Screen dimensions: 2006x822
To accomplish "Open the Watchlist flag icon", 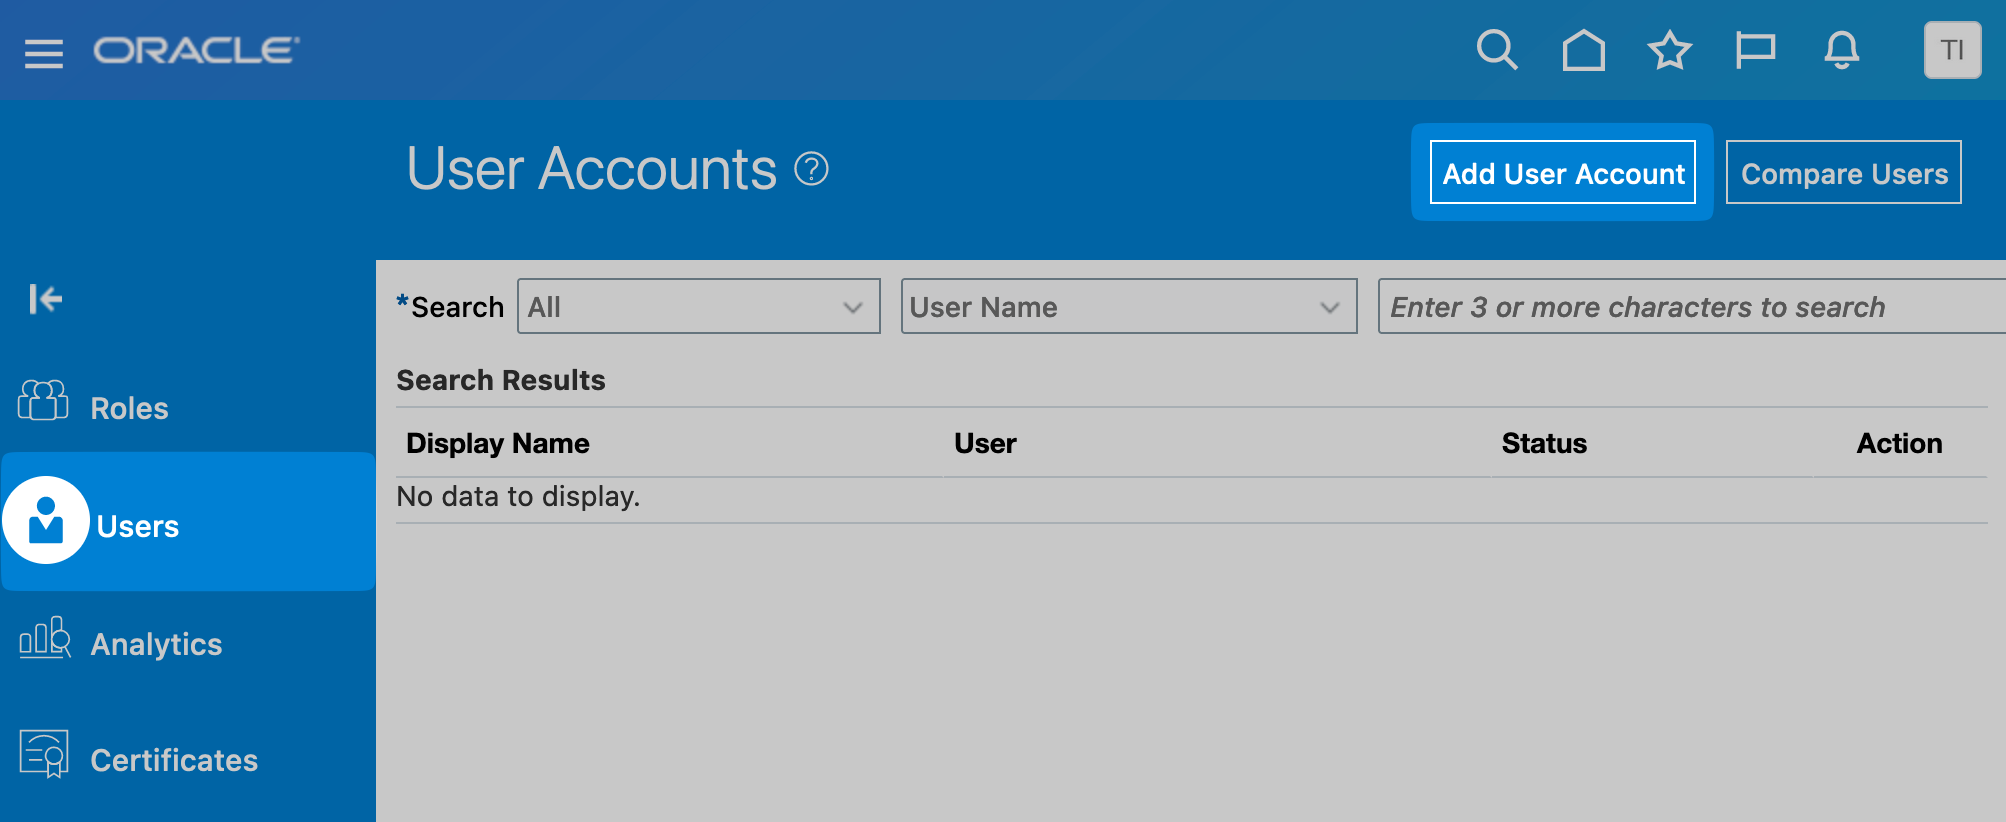I will coord(1755,50).
